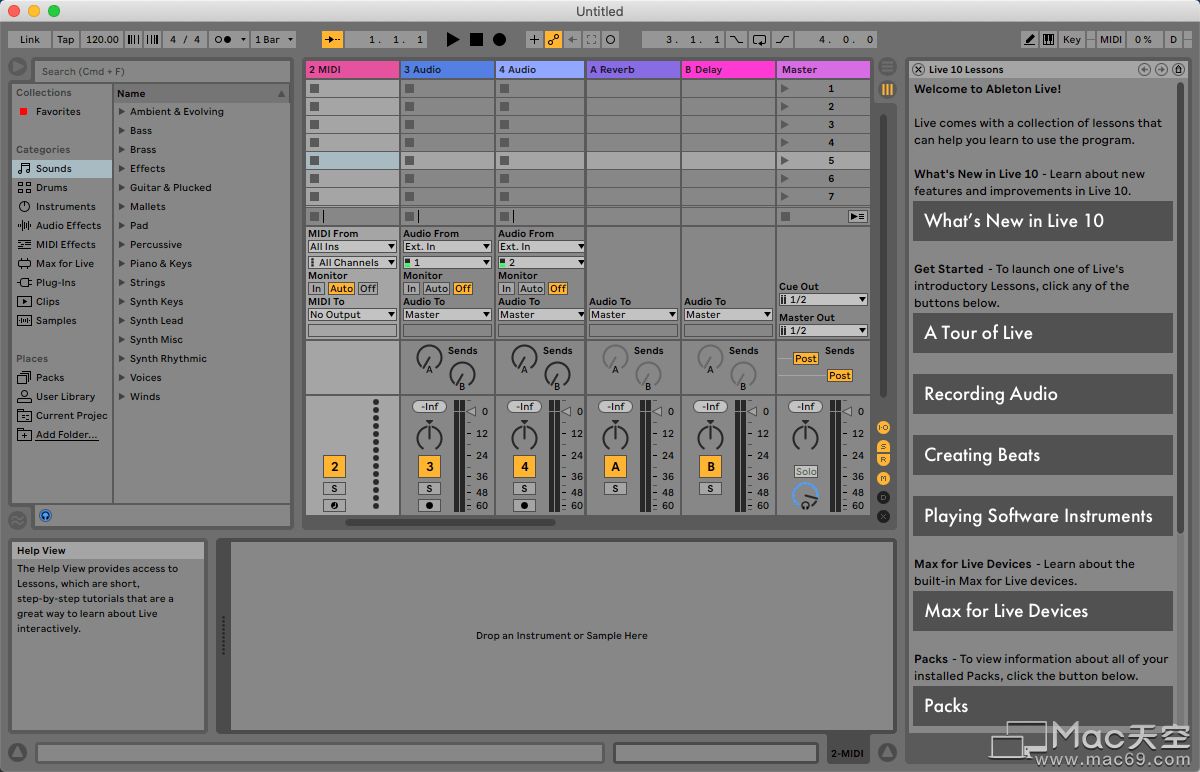Toggle upper Post button in Master sends

coord(805,358)
